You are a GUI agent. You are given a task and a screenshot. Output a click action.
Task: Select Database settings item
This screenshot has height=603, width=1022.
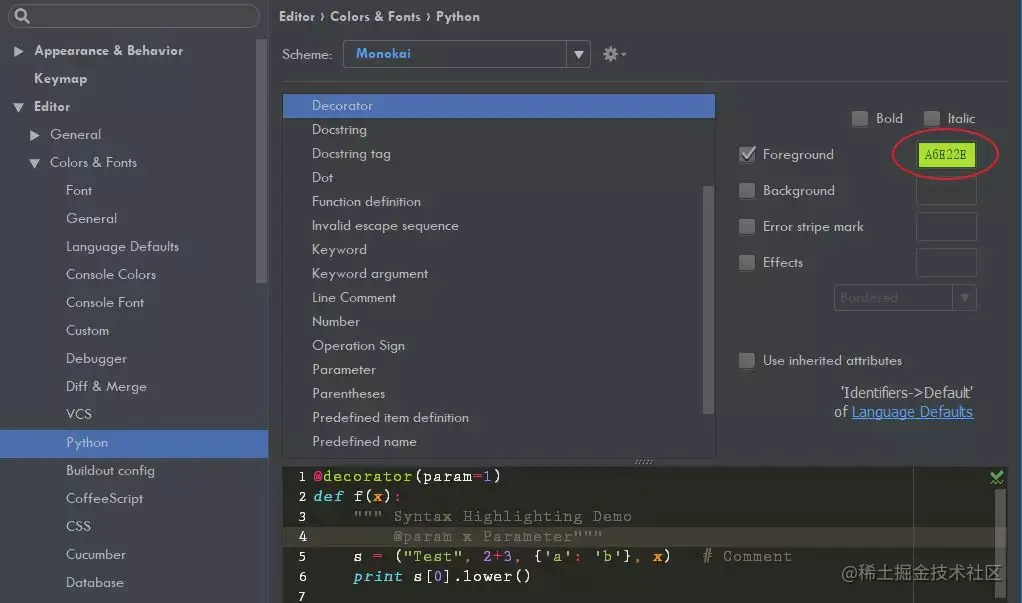tap(95, 582)
